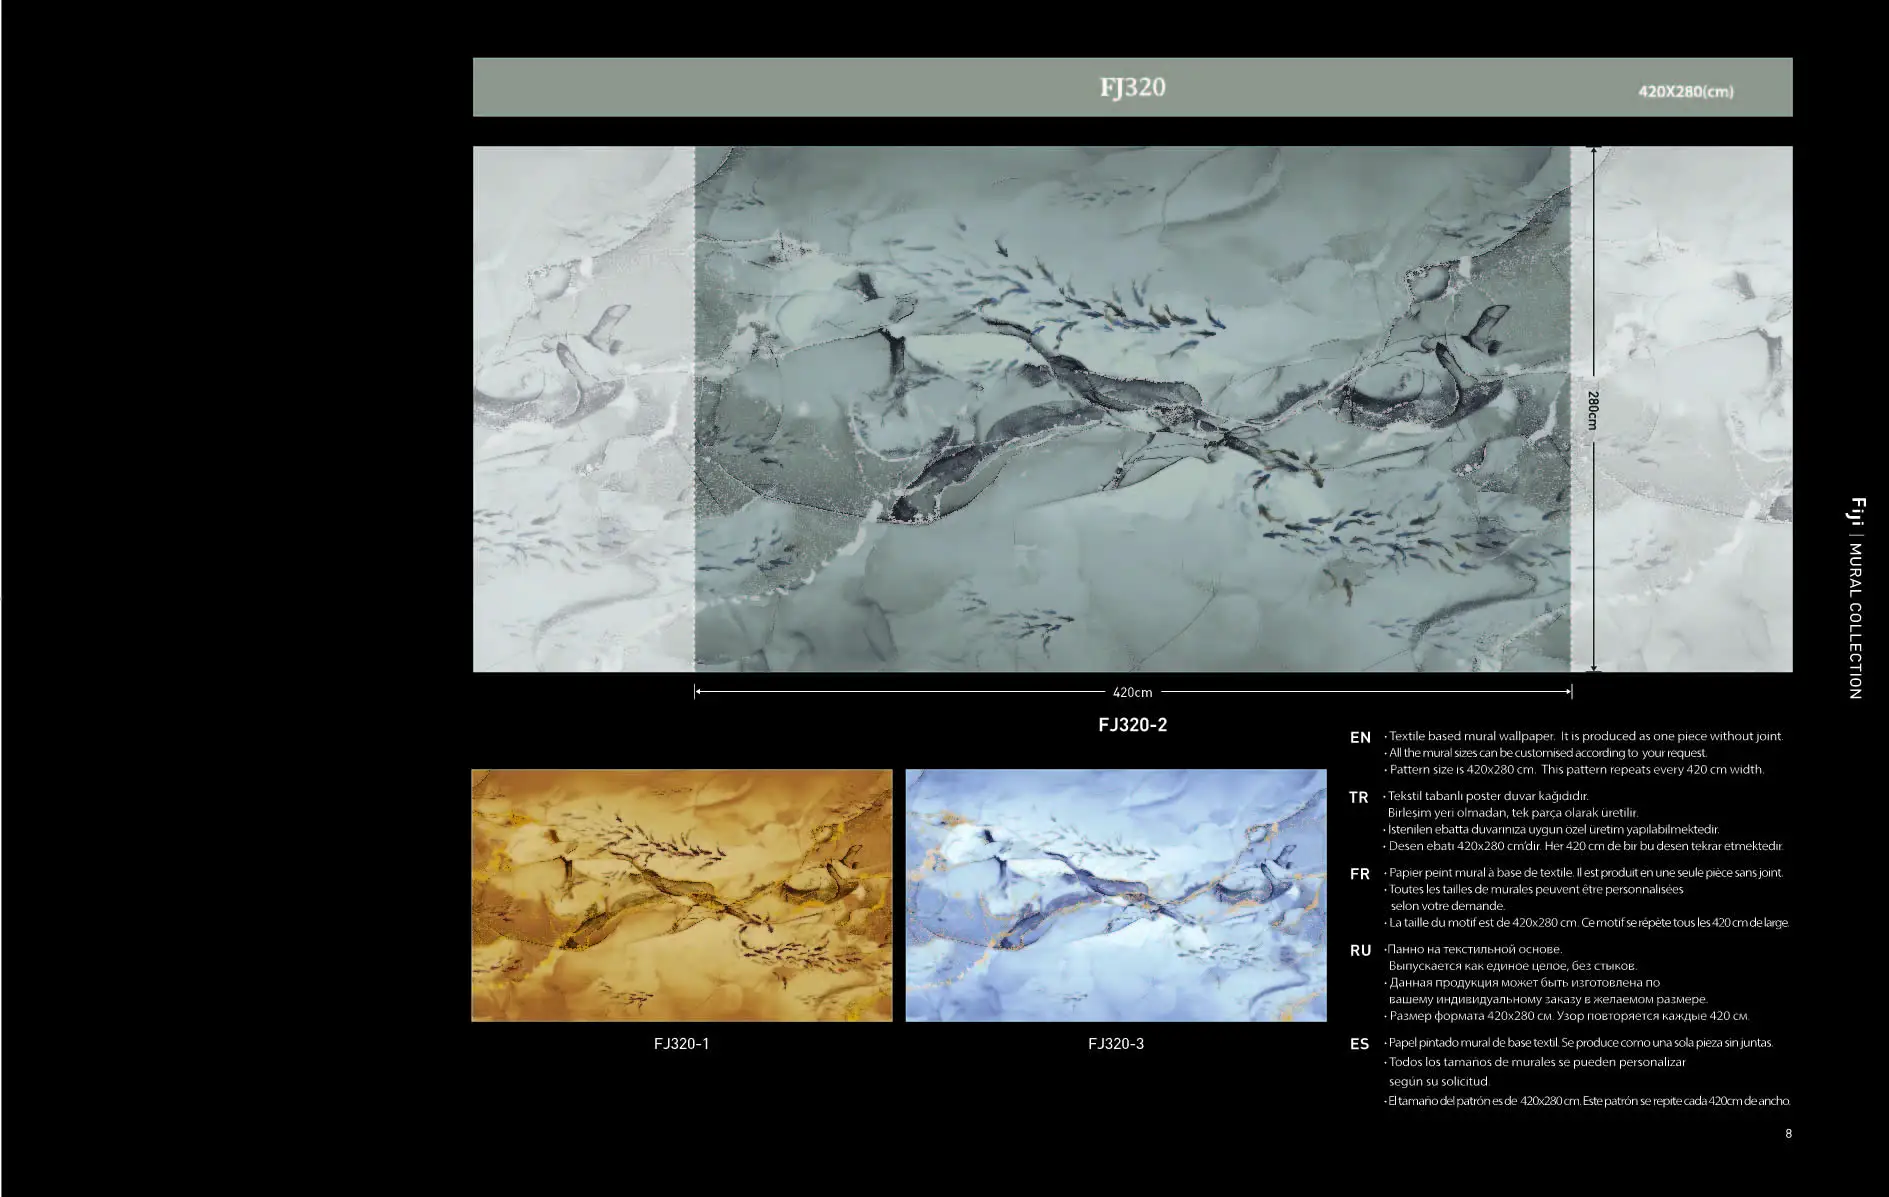
Task: Open the blue FJ320-3 mural thumbnail
Action: [1115, 895]
